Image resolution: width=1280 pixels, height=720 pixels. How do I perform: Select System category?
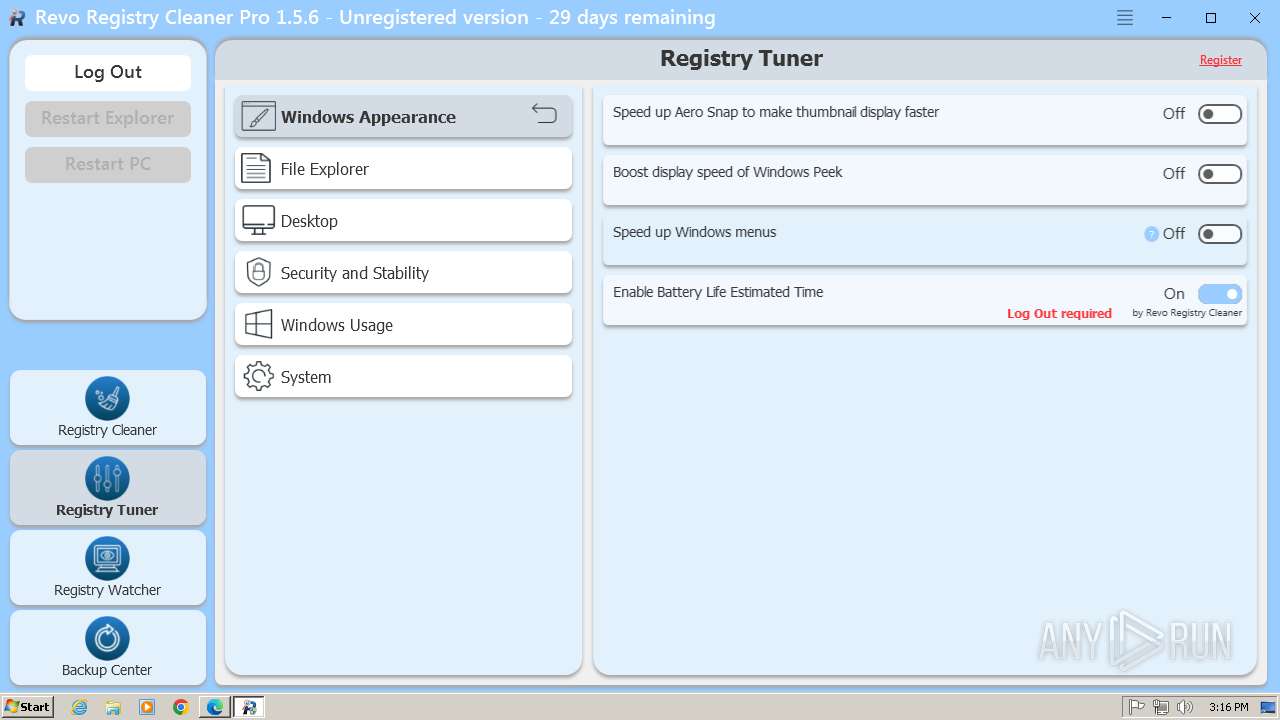pos(403,377)
